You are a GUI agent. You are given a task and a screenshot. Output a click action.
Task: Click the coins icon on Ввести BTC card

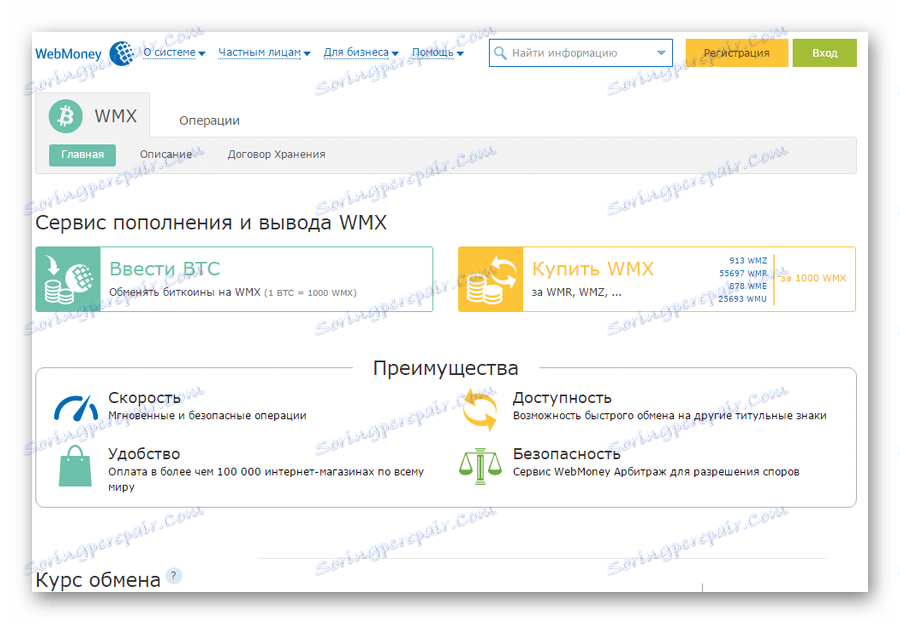pyautogui.click(x=68, y=280)
